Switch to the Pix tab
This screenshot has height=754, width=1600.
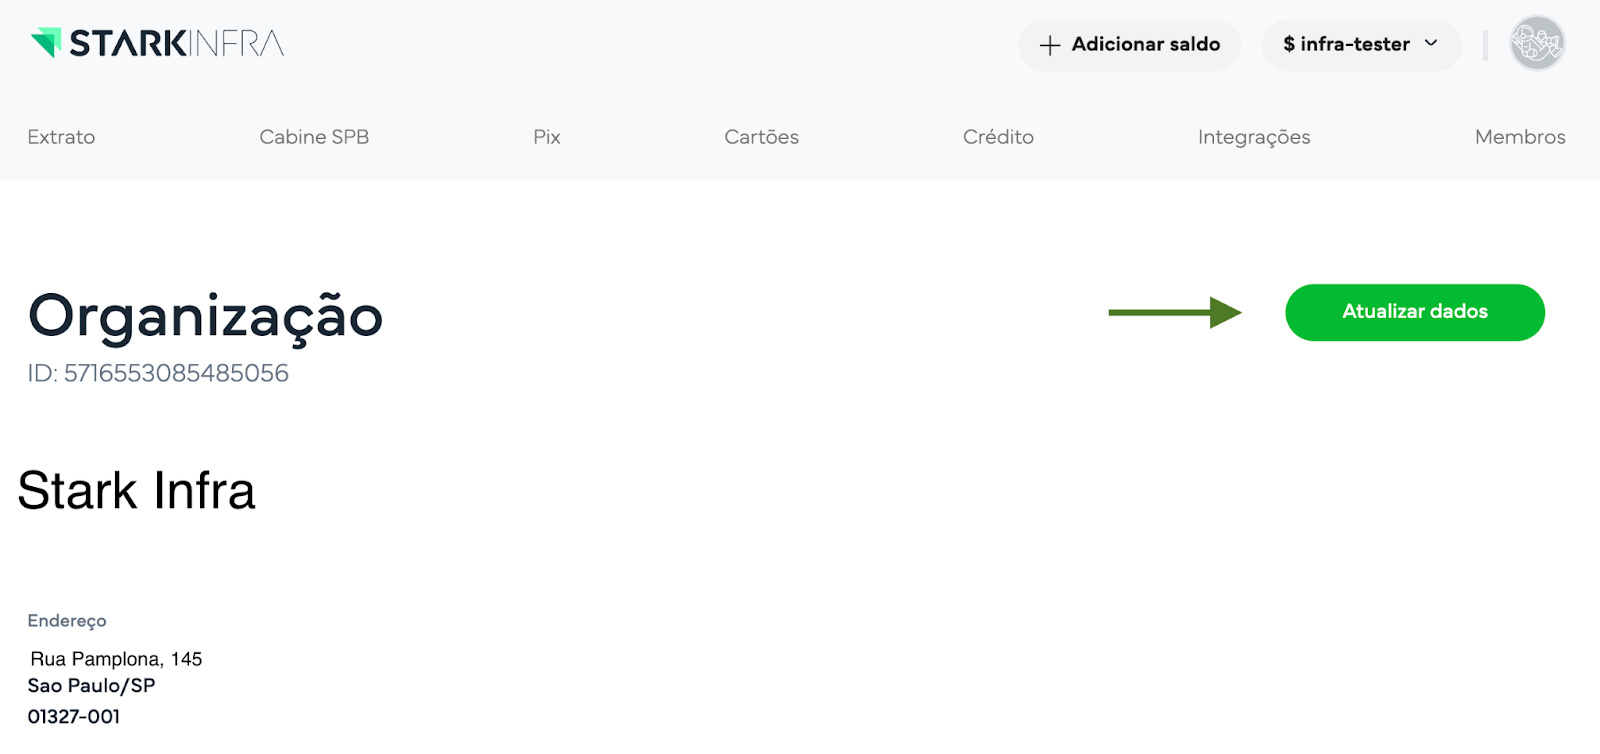pyautogui.click(x=546, y=137)
